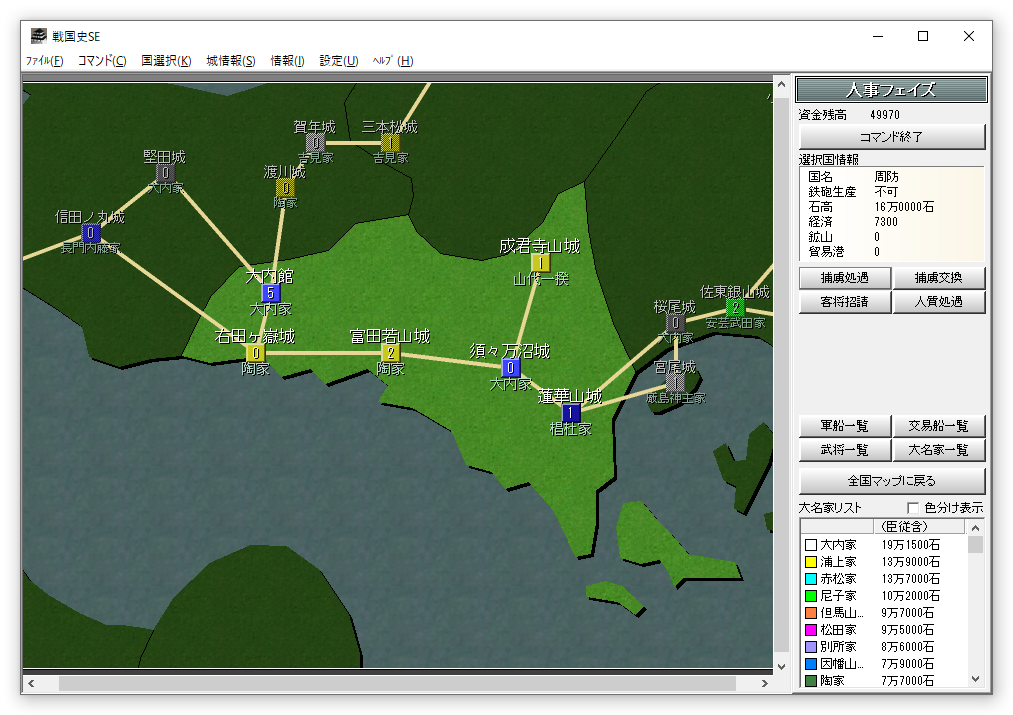This screenshot has width=1013, height=715.
Task: Enable the 色分け表示 checkbox
Action: pos(912,508)
